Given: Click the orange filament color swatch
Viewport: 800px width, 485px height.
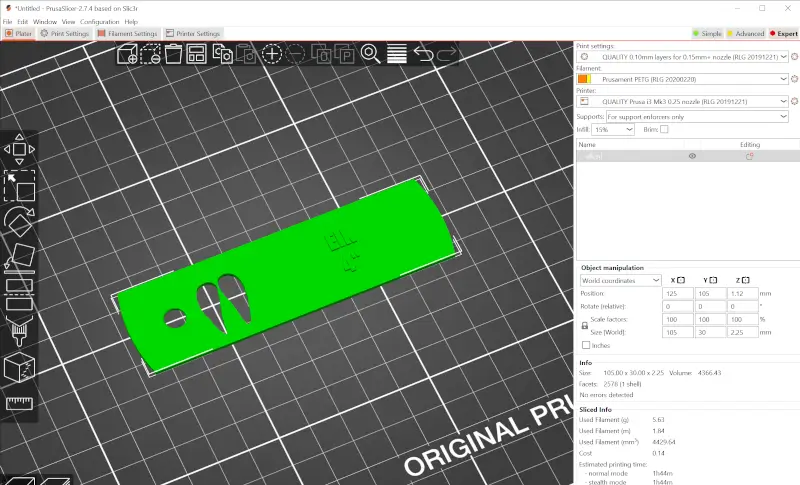Looking at the screenshot, I should [584, 79].
